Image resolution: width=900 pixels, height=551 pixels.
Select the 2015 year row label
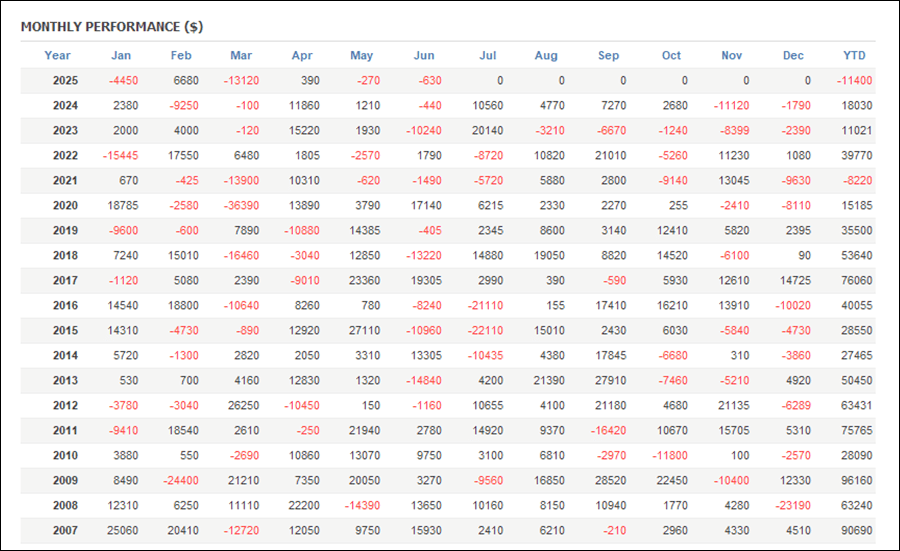coord(65,330)
